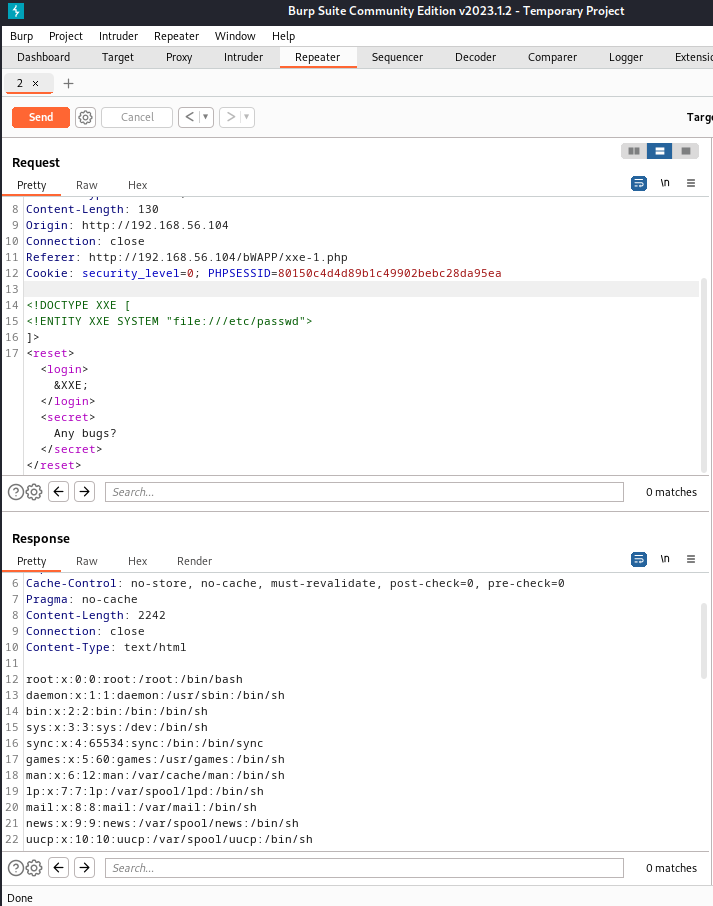The width and height of the screenshot is (713, 906).
Task: Click the Response panel vertical scrollbar
Action: click(x=704, y=640)
